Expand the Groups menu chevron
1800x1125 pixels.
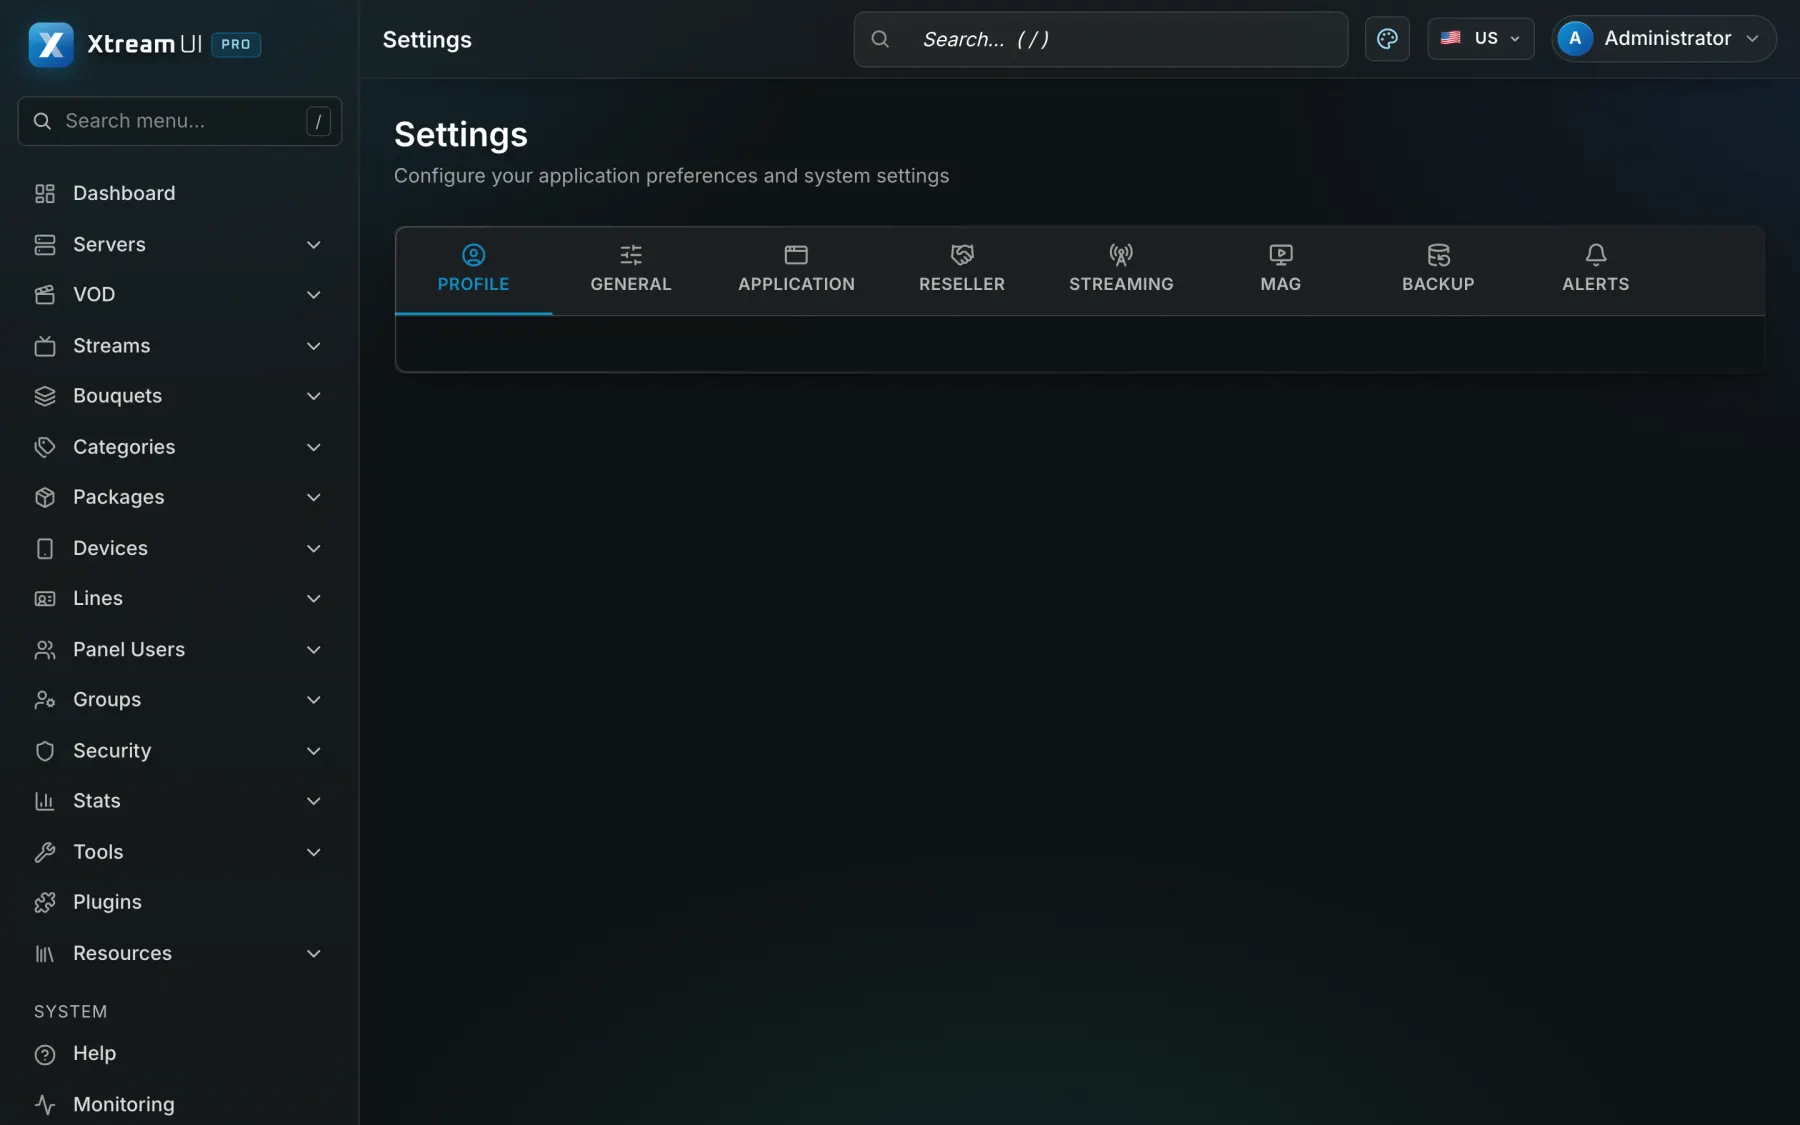click(x=313, y=700)
